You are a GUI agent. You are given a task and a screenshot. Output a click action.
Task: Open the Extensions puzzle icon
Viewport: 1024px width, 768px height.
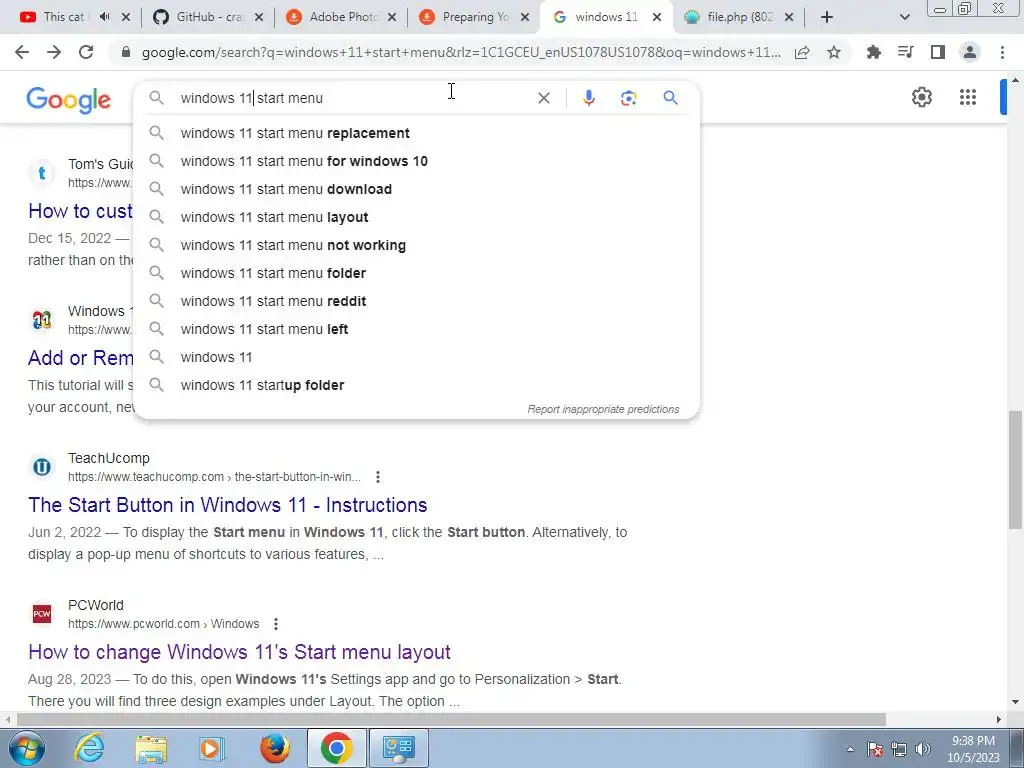tap(873, 52)
